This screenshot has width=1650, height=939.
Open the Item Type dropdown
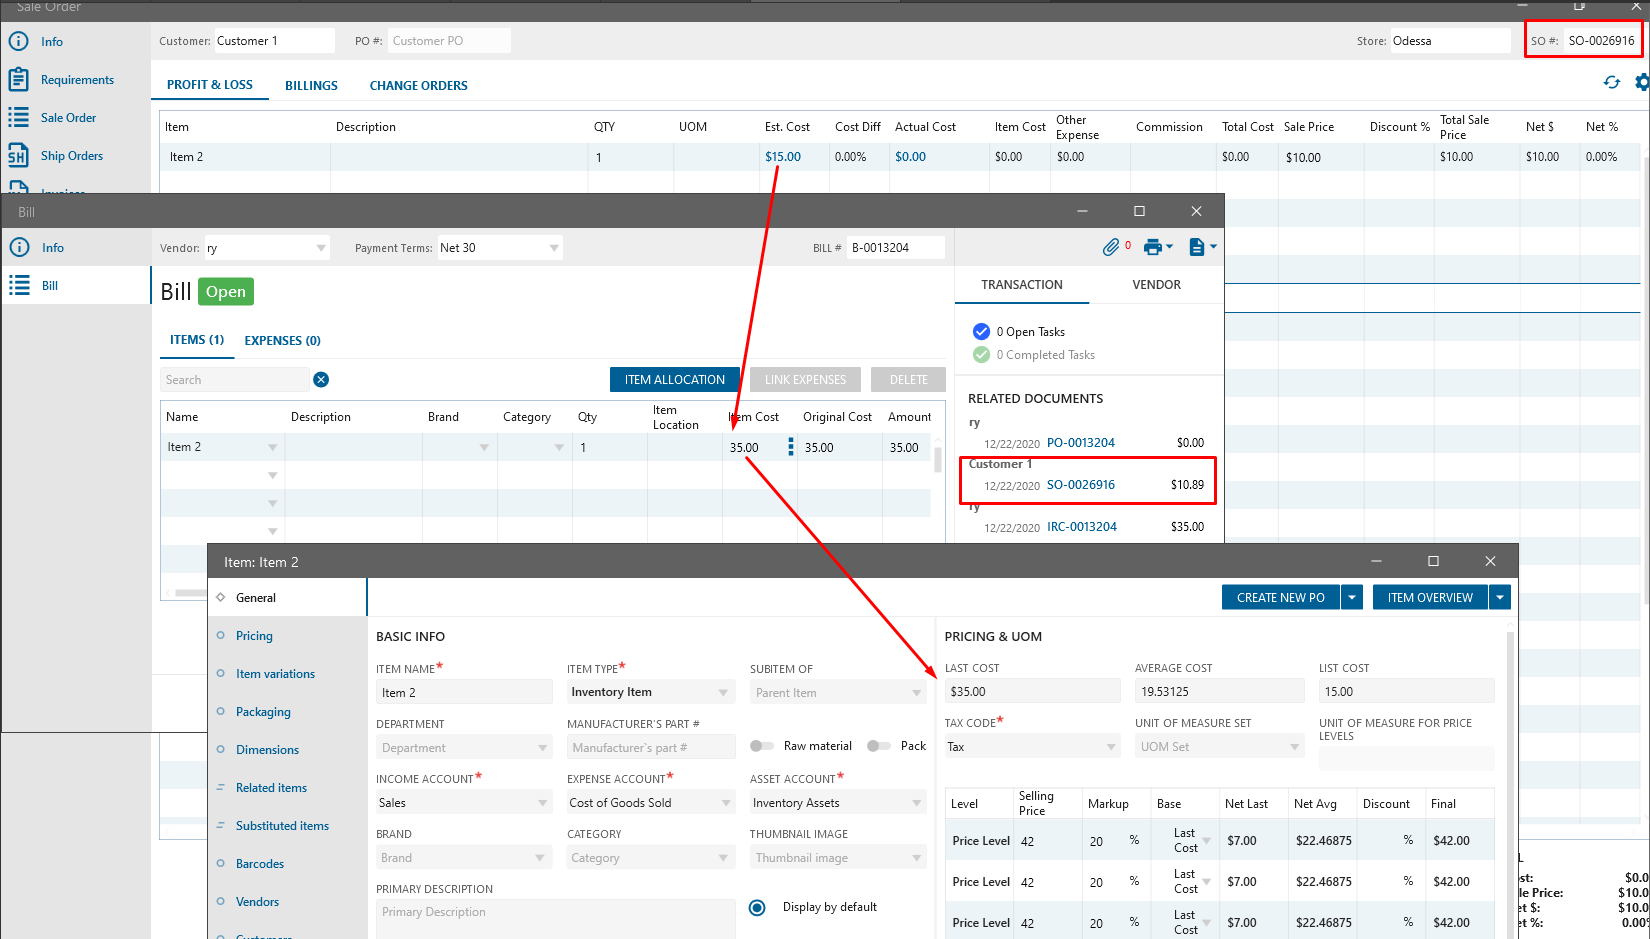(723, 693)
